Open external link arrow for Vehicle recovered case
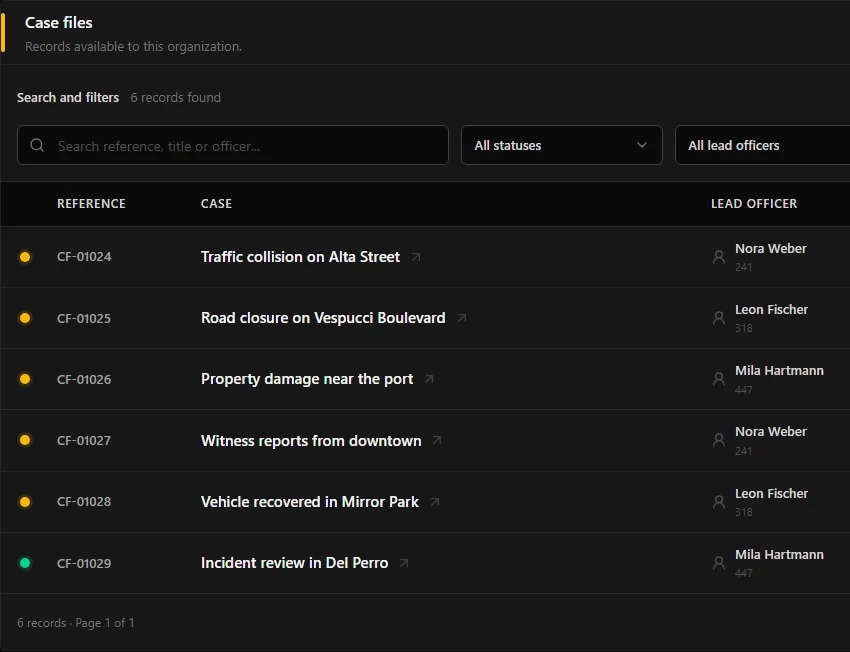The width and height of the screenshot is (850, 652). 435,502
